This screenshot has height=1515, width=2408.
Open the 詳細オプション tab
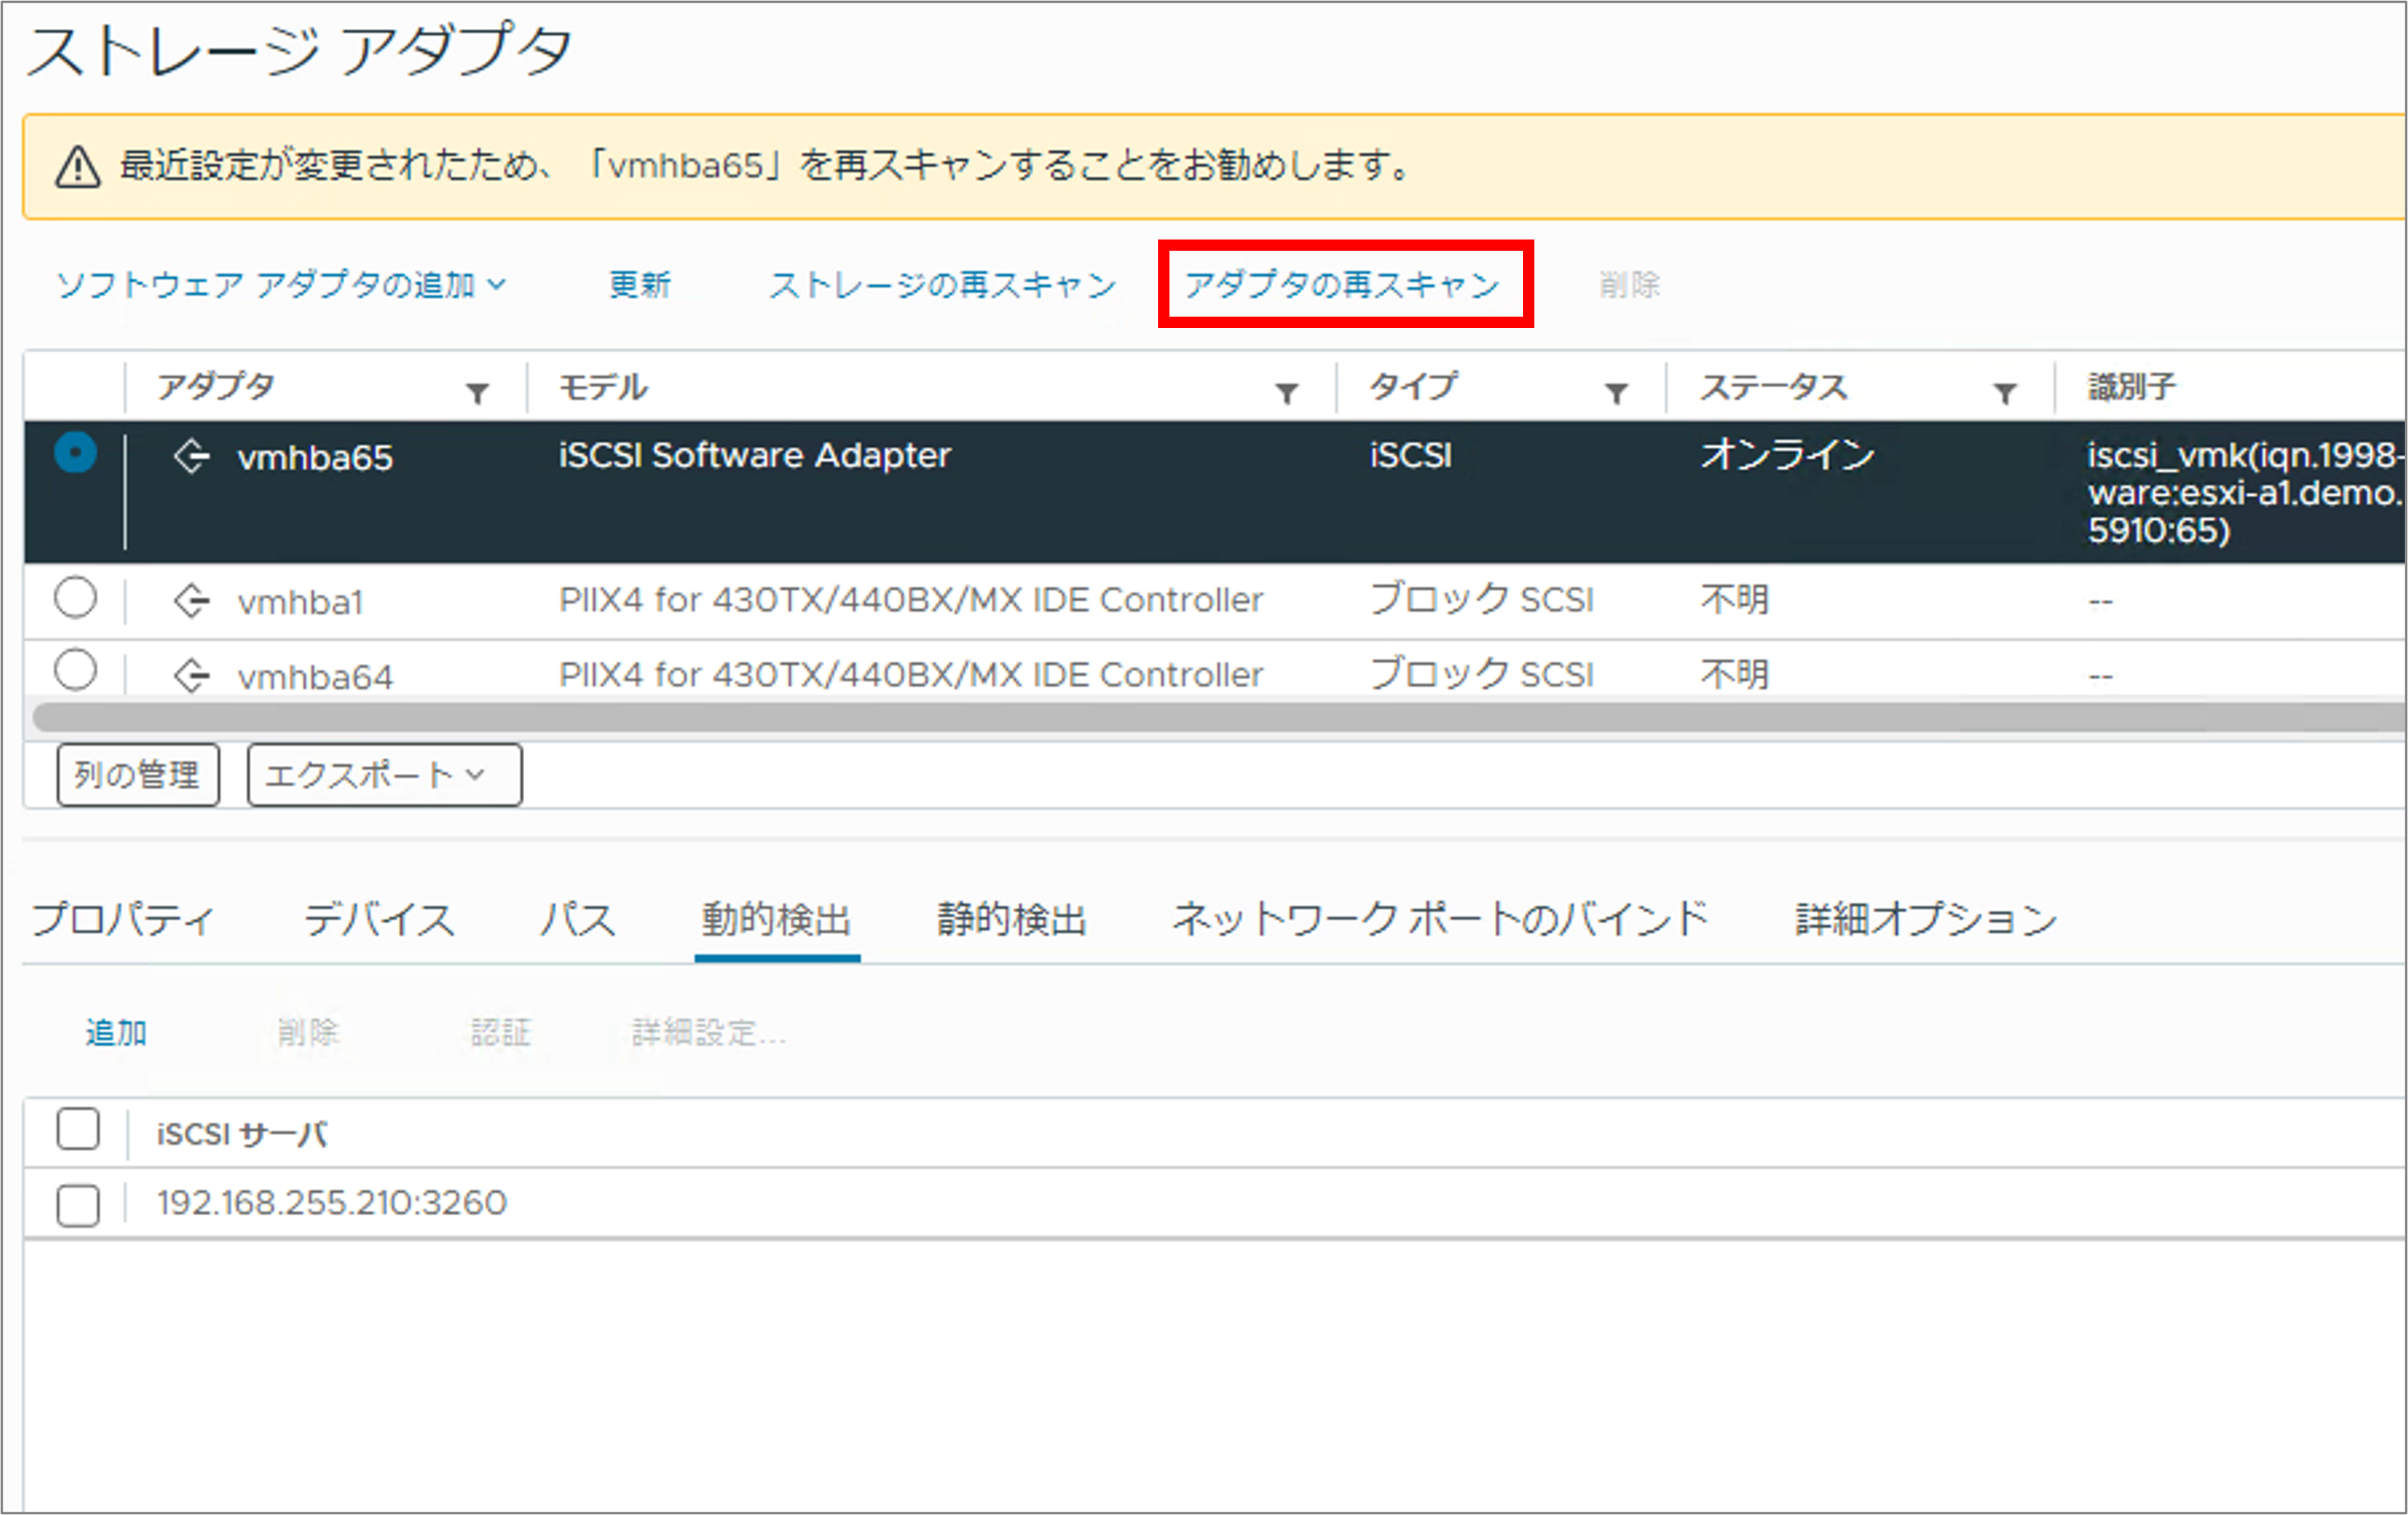click(x=1926, y=919)
